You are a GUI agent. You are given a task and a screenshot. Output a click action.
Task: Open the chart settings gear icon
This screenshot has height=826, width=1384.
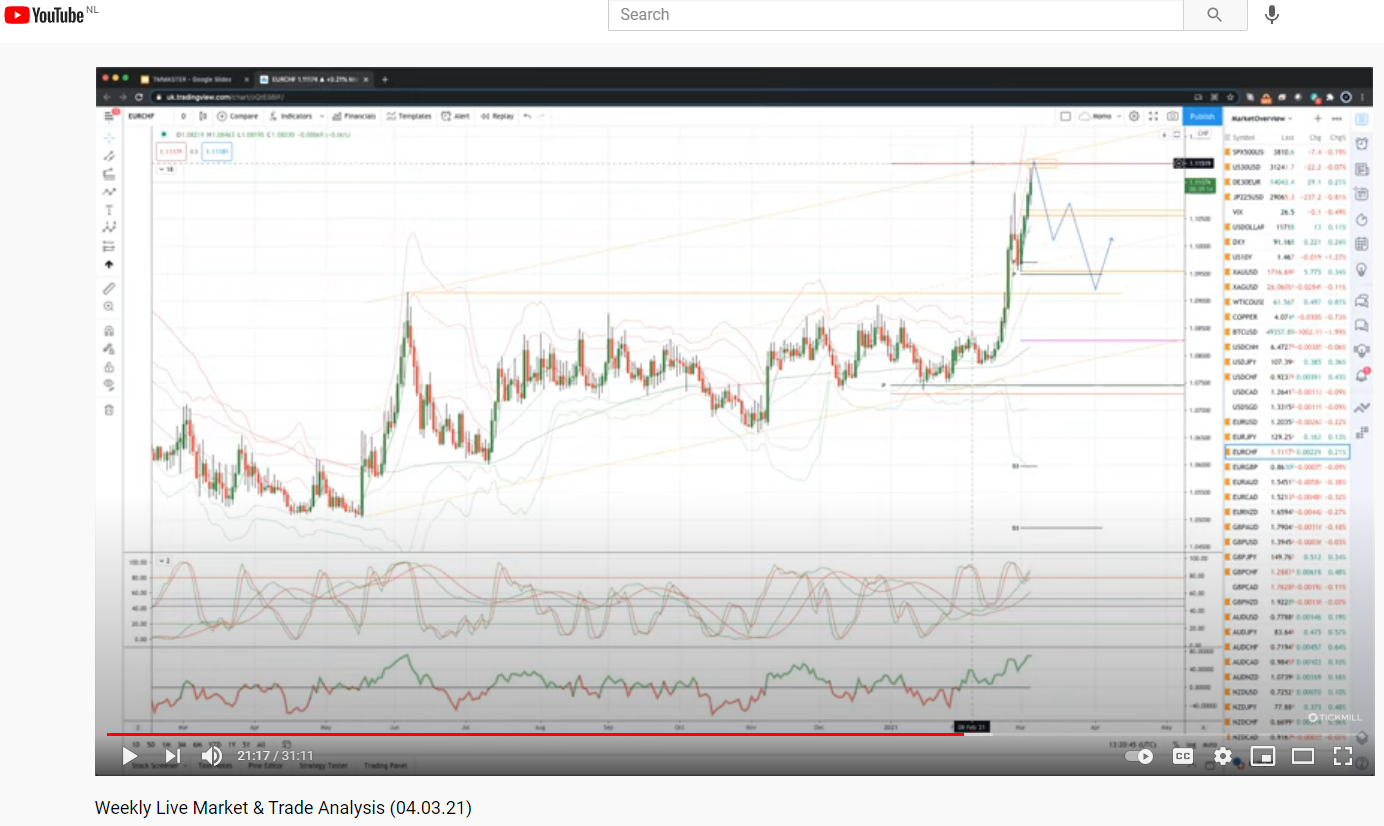coord(1134,116)
